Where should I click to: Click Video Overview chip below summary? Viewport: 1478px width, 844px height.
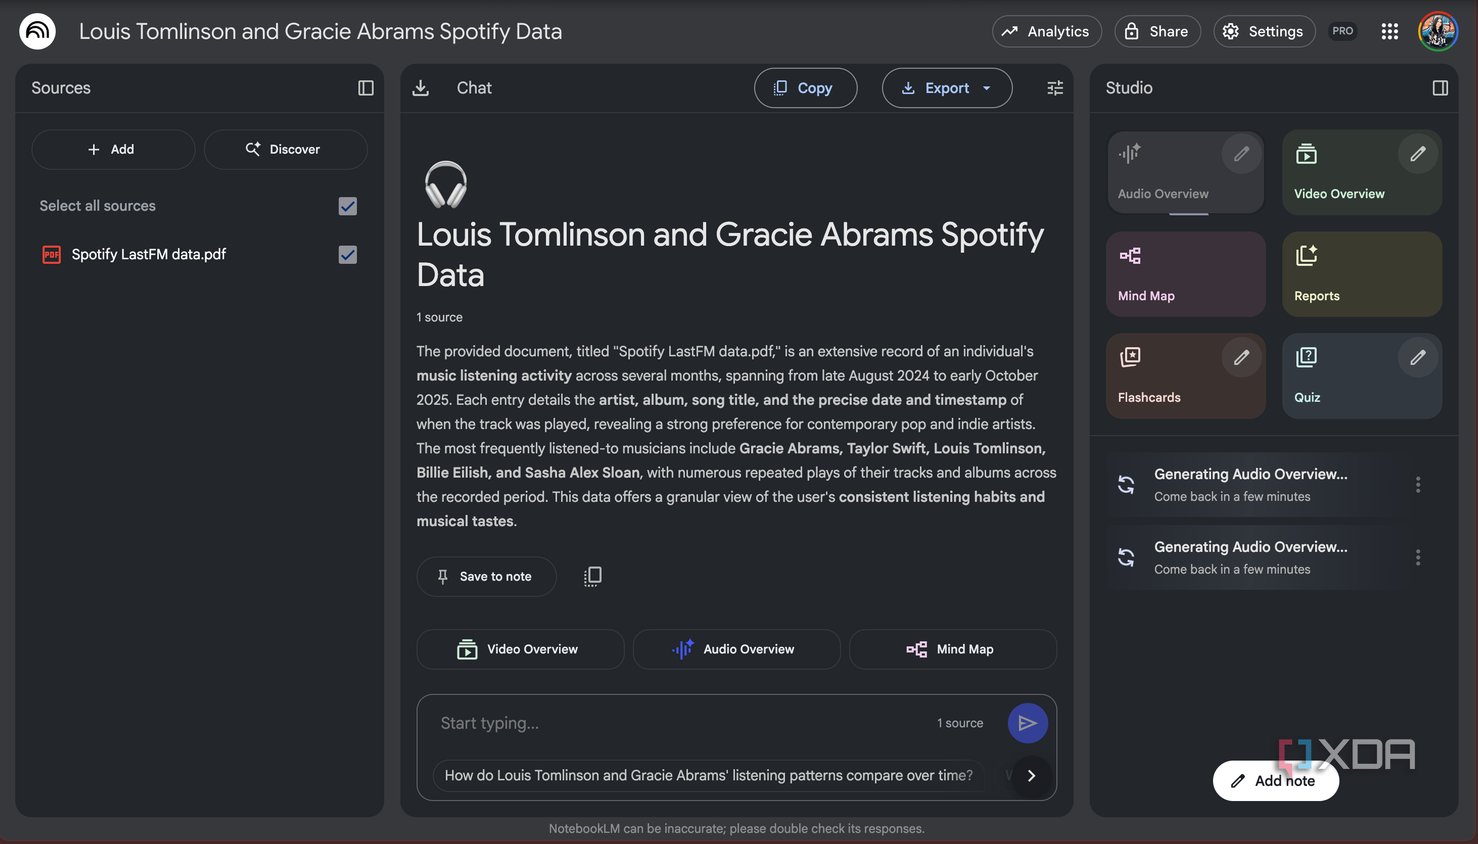click(x=520, y=649)
